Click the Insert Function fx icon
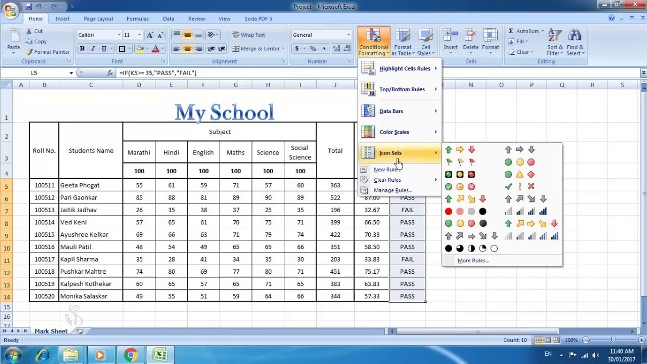Viewport: 647px width, 364px height. [110, 73]
